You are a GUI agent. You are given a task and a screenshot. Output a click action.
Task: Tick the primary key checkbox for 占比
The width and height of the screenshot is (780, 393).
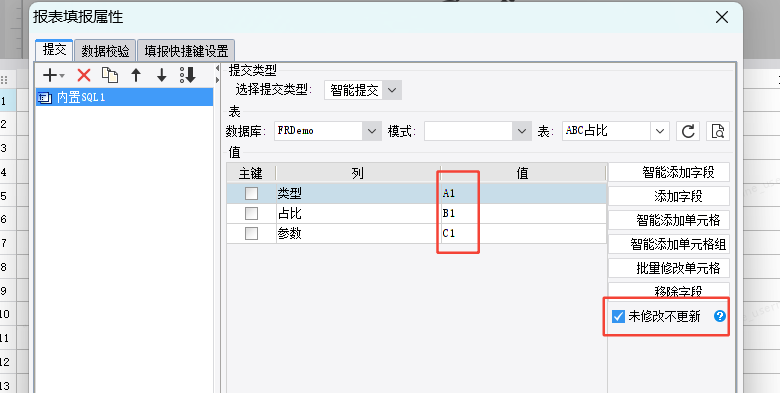point(251,213)
